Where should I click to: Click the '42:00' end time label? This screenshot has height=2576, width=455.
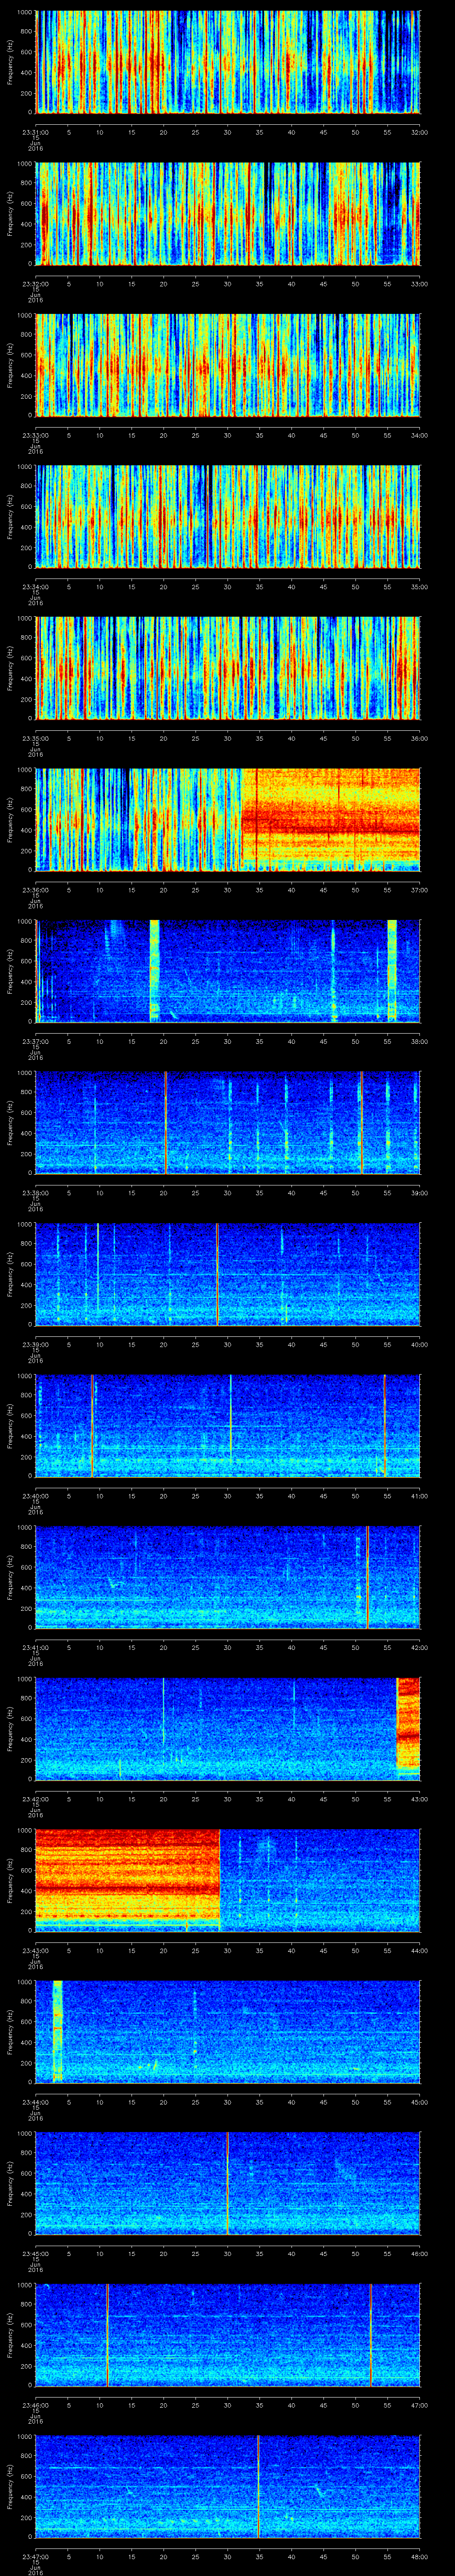point(419,1648)
